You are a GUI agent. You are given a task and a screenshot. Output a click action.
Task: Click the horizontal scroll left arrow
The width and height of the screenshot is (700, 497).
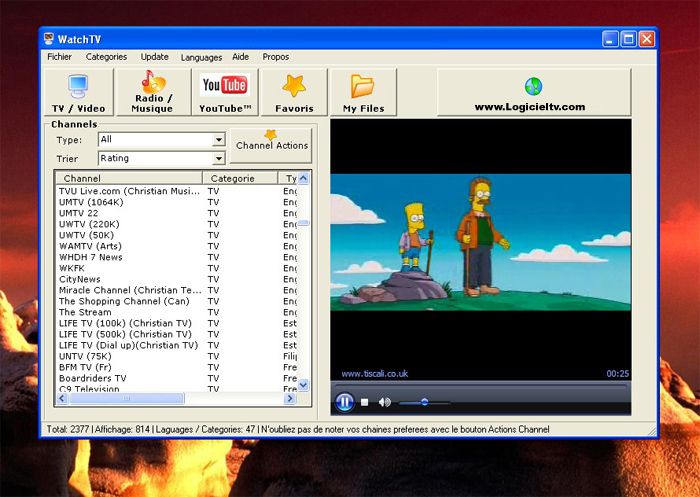coord(62,398)
